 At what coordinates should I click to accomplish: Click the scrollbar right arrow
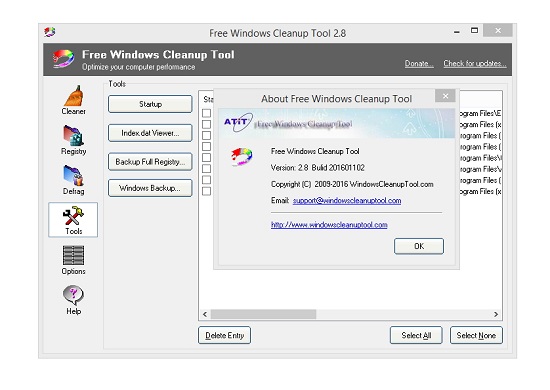[x=496, y=314]
